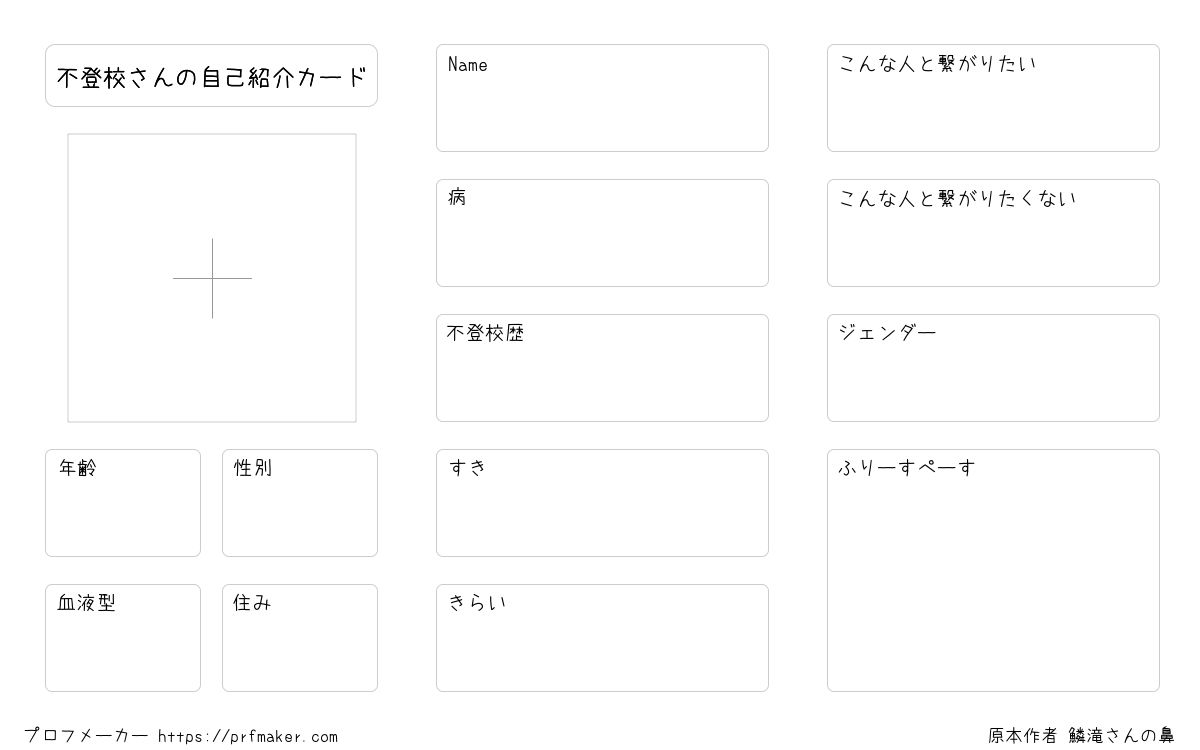1200x750 pixels.
Task: Click the ふりーすぺーす free space box
Action: (993, 570)
